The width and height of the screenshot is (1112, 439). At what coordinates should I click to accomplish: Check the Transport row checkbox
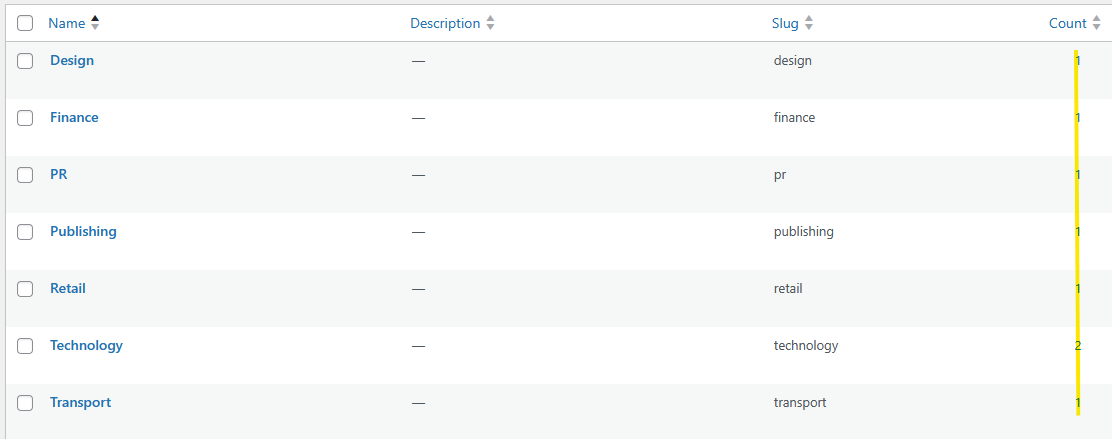click(x=25, y=403)
